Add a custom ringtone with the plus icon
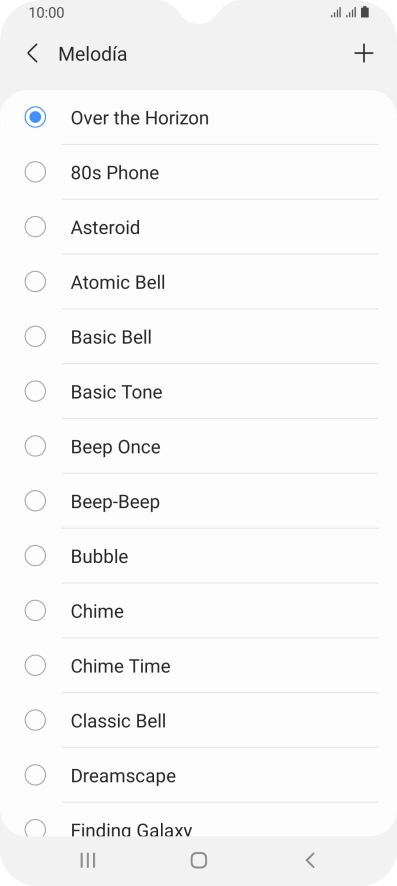Screen dimensions: 397x886 [364, 54]
